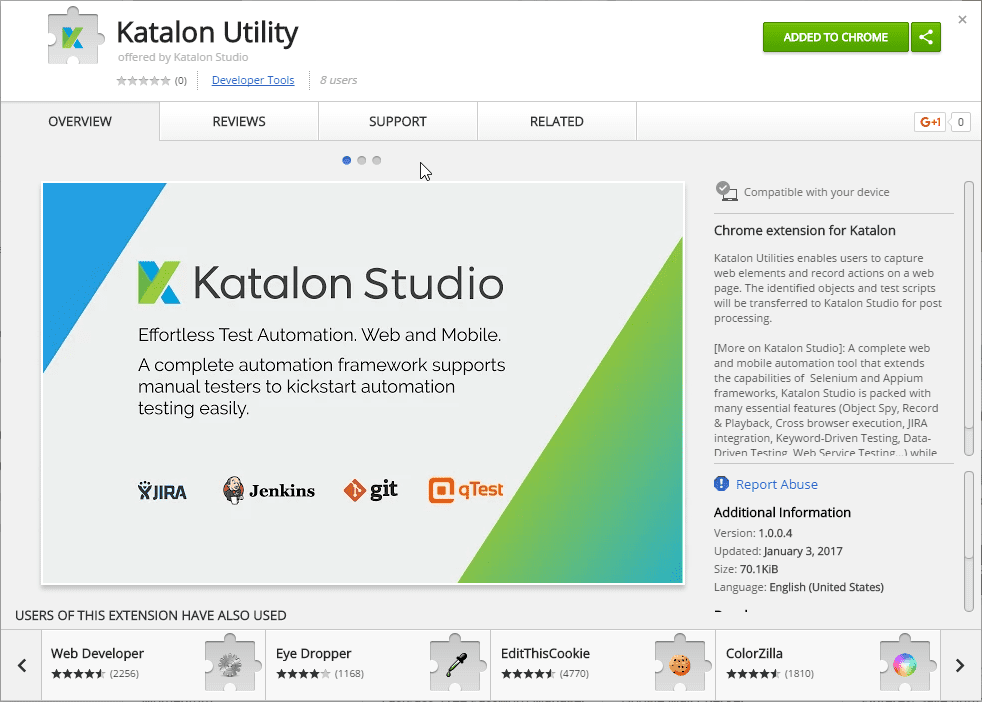This screenshot has height=702, width=982.
Task: Open the Web Developer extension card
Action: click(x=153, y=665)
